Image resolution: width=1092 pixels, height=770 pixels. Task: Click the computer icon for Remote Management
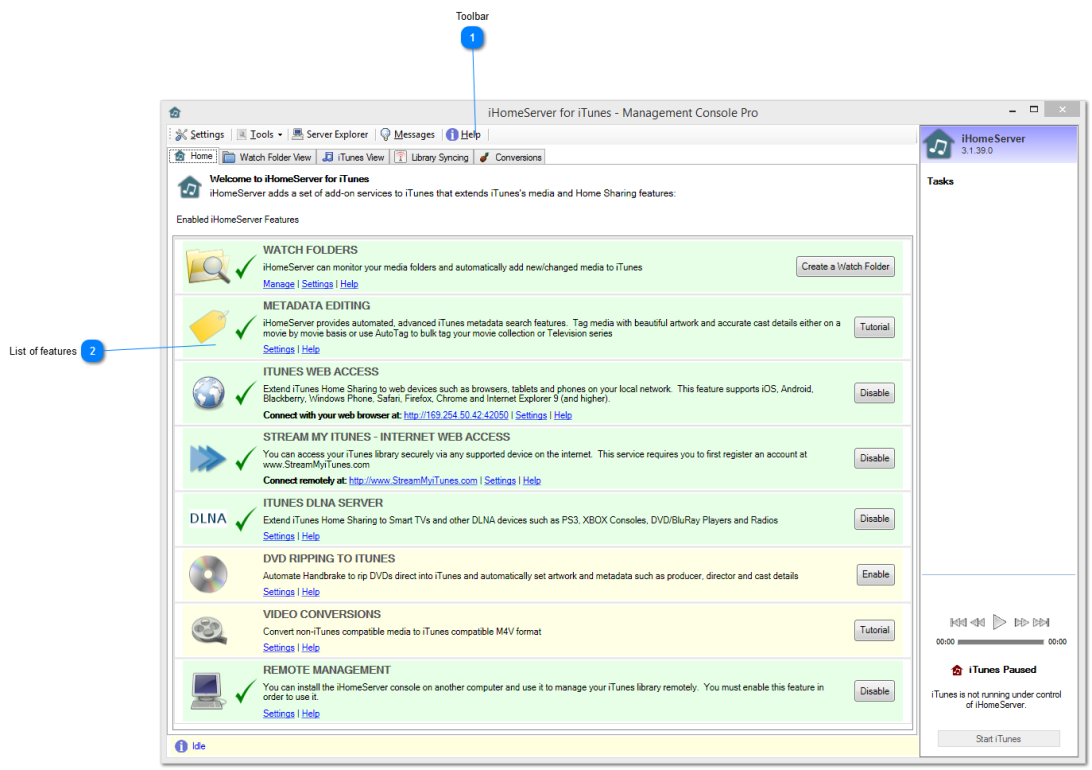(x=208, y=691)
